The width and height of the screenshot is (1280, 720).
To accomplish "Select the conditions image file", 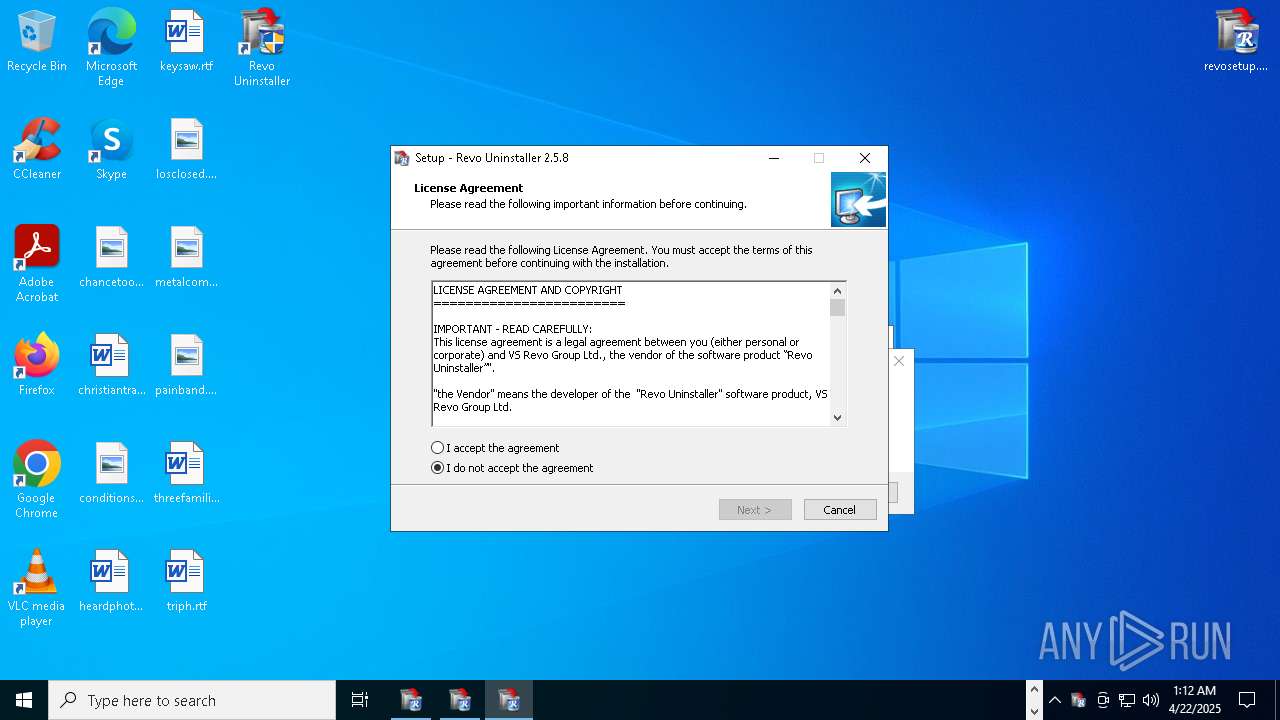I will point(111,474).
